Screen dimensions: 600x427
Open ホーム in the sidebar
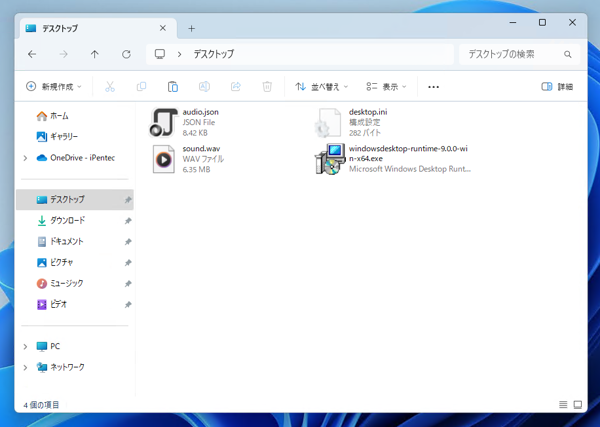(x=52, y=116)
